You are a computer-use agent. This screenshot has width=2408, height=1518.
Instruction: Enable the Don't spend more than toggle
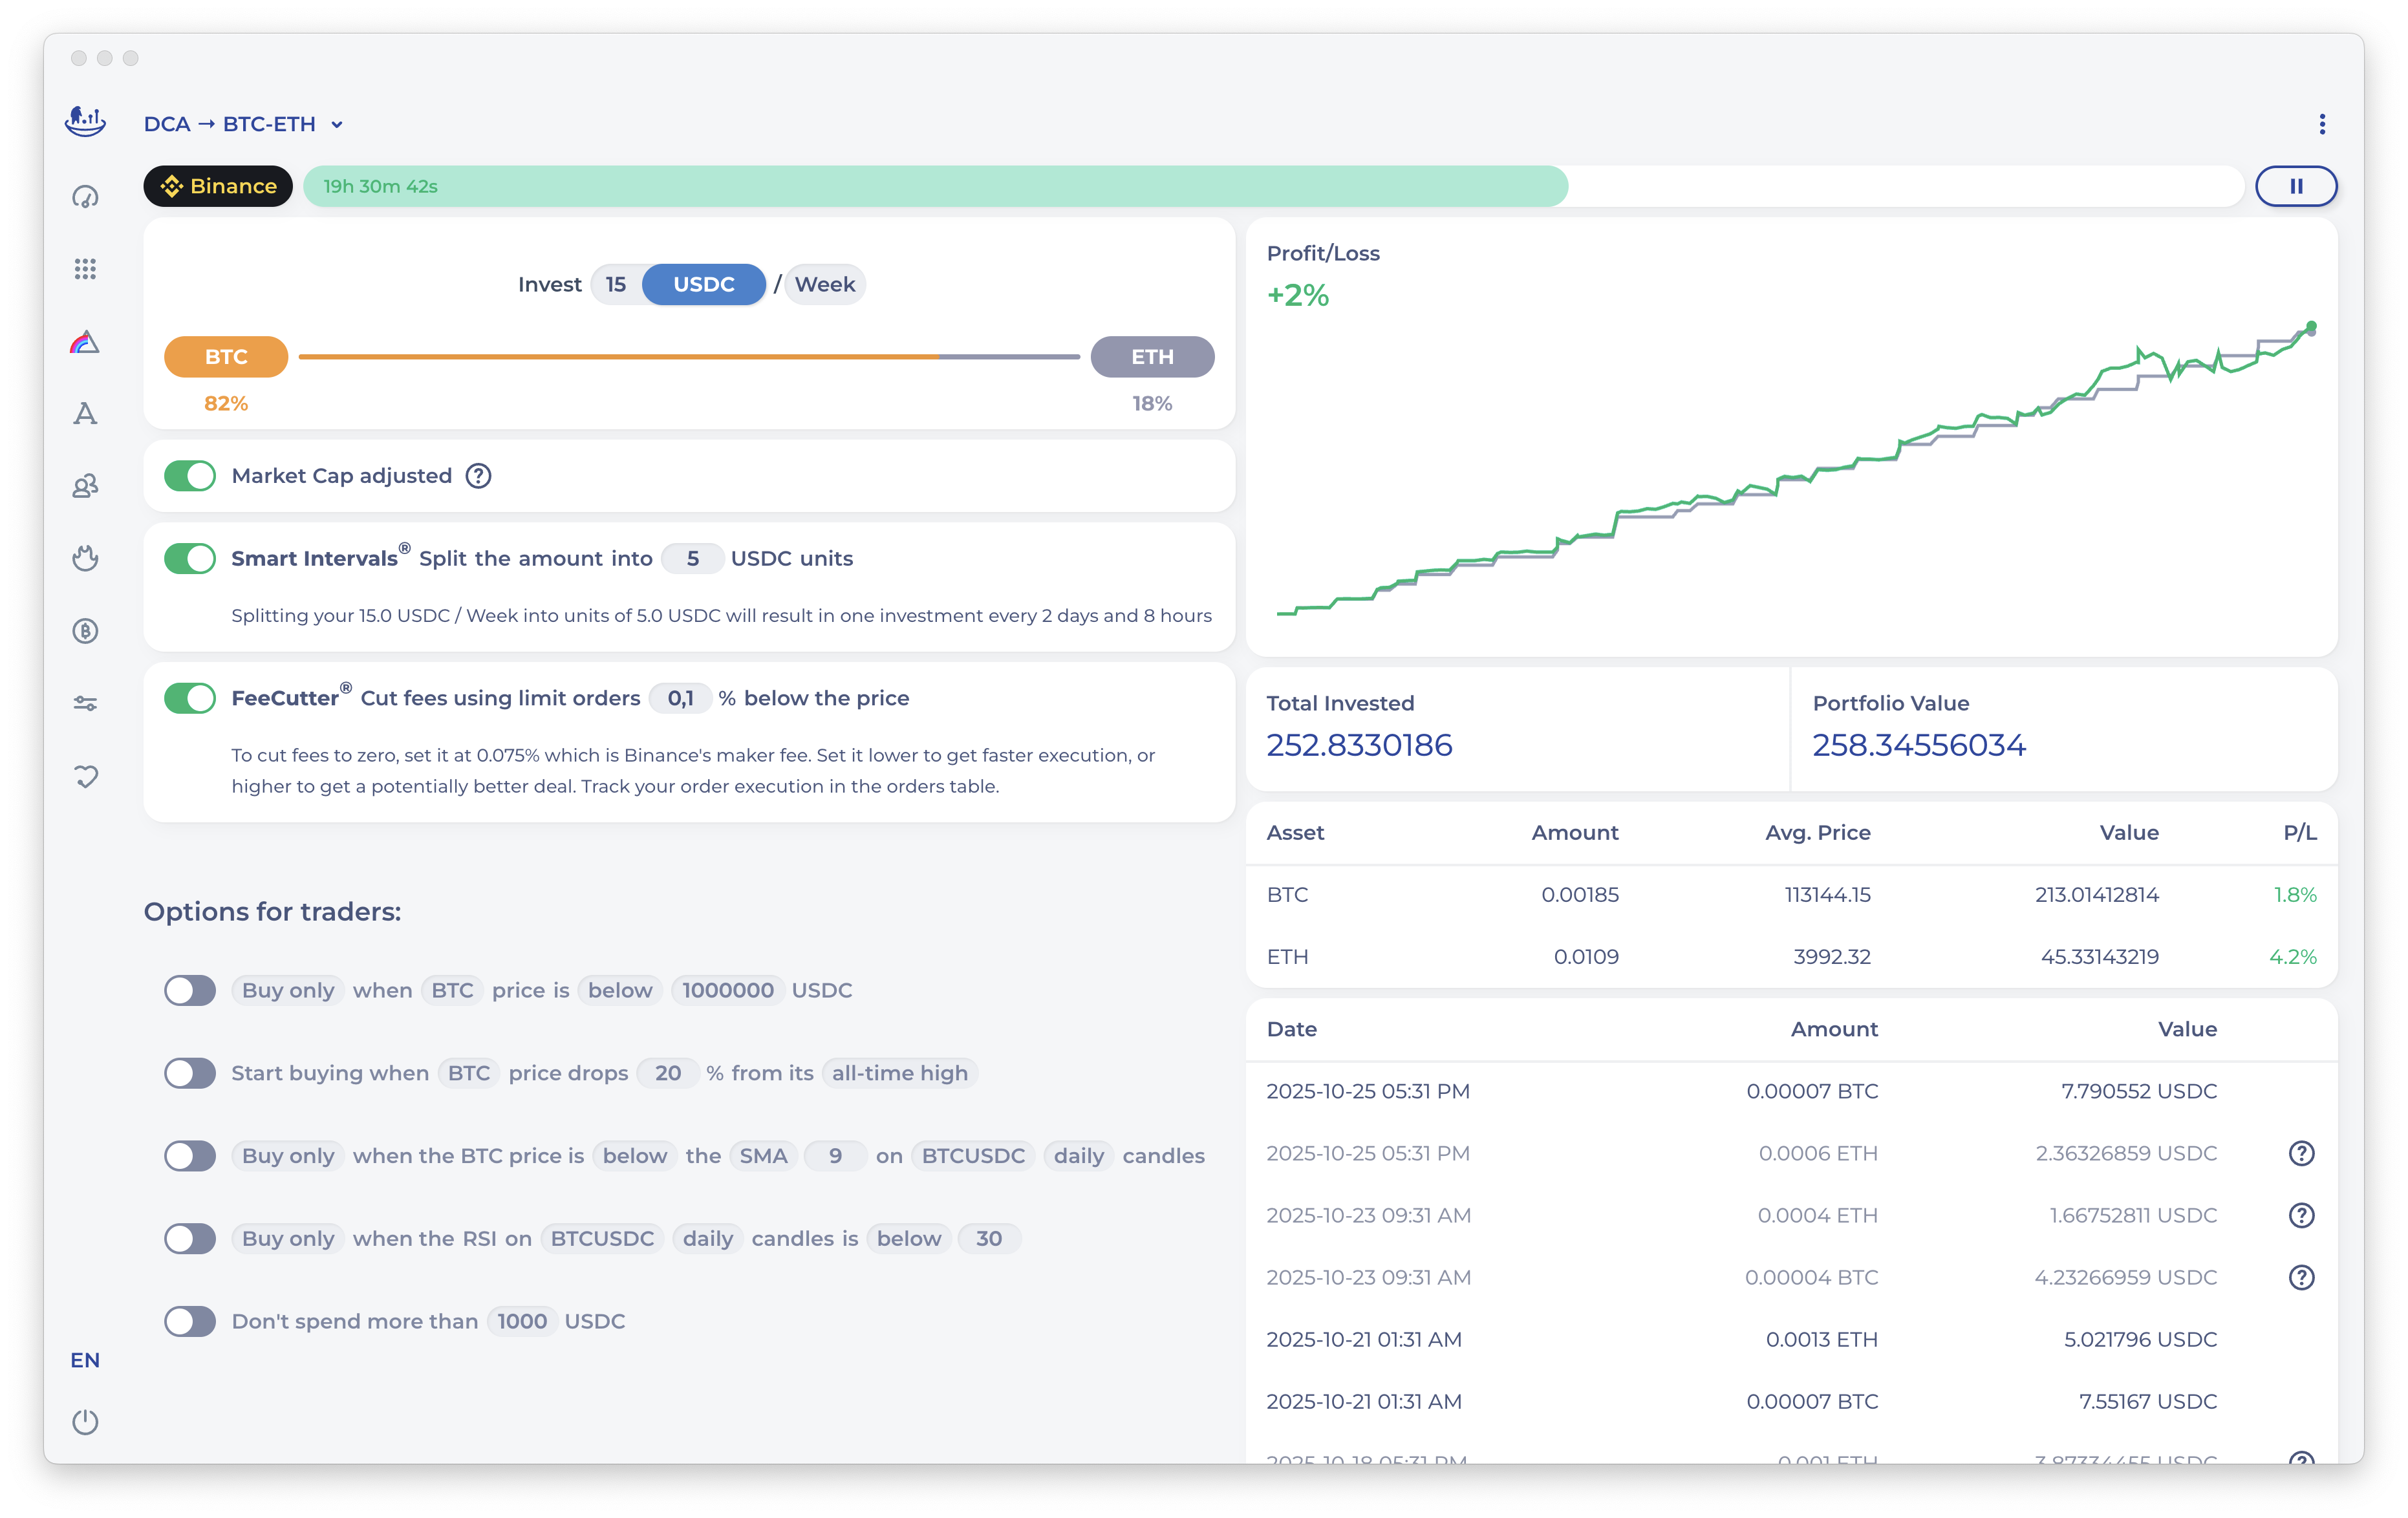[x=190, y=1321]
